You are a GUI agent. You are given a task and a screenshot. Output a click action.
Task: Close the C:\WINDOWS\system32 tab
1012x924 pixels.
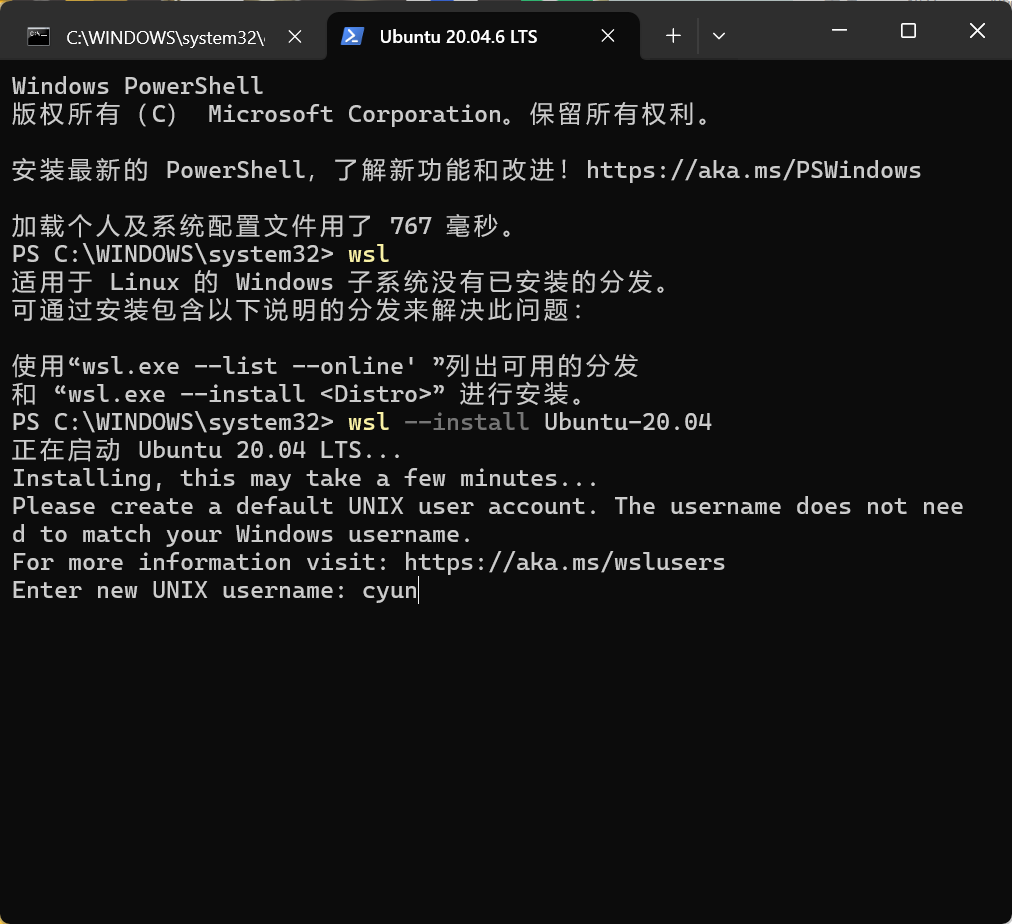(x=295, y=37)
